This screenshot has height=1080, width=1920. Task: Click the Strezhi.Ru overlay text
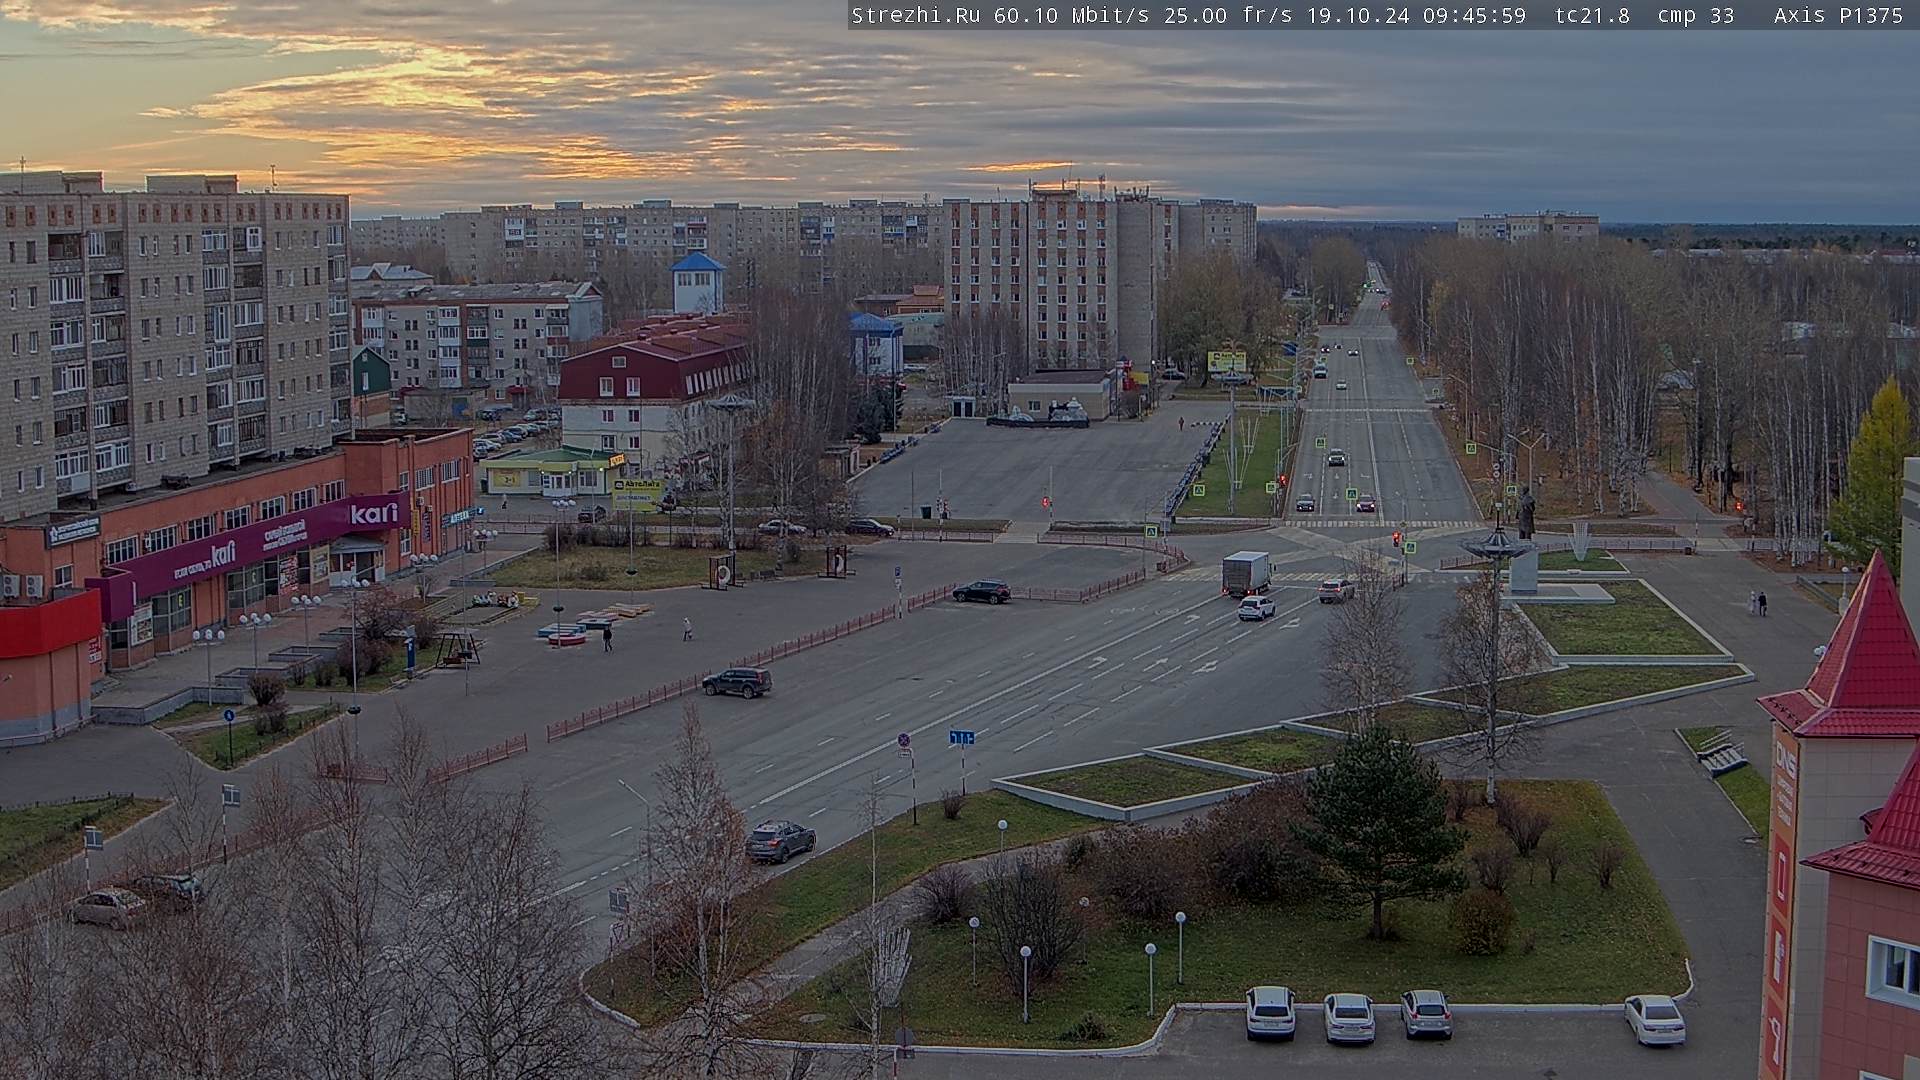(x=916, y=16)
